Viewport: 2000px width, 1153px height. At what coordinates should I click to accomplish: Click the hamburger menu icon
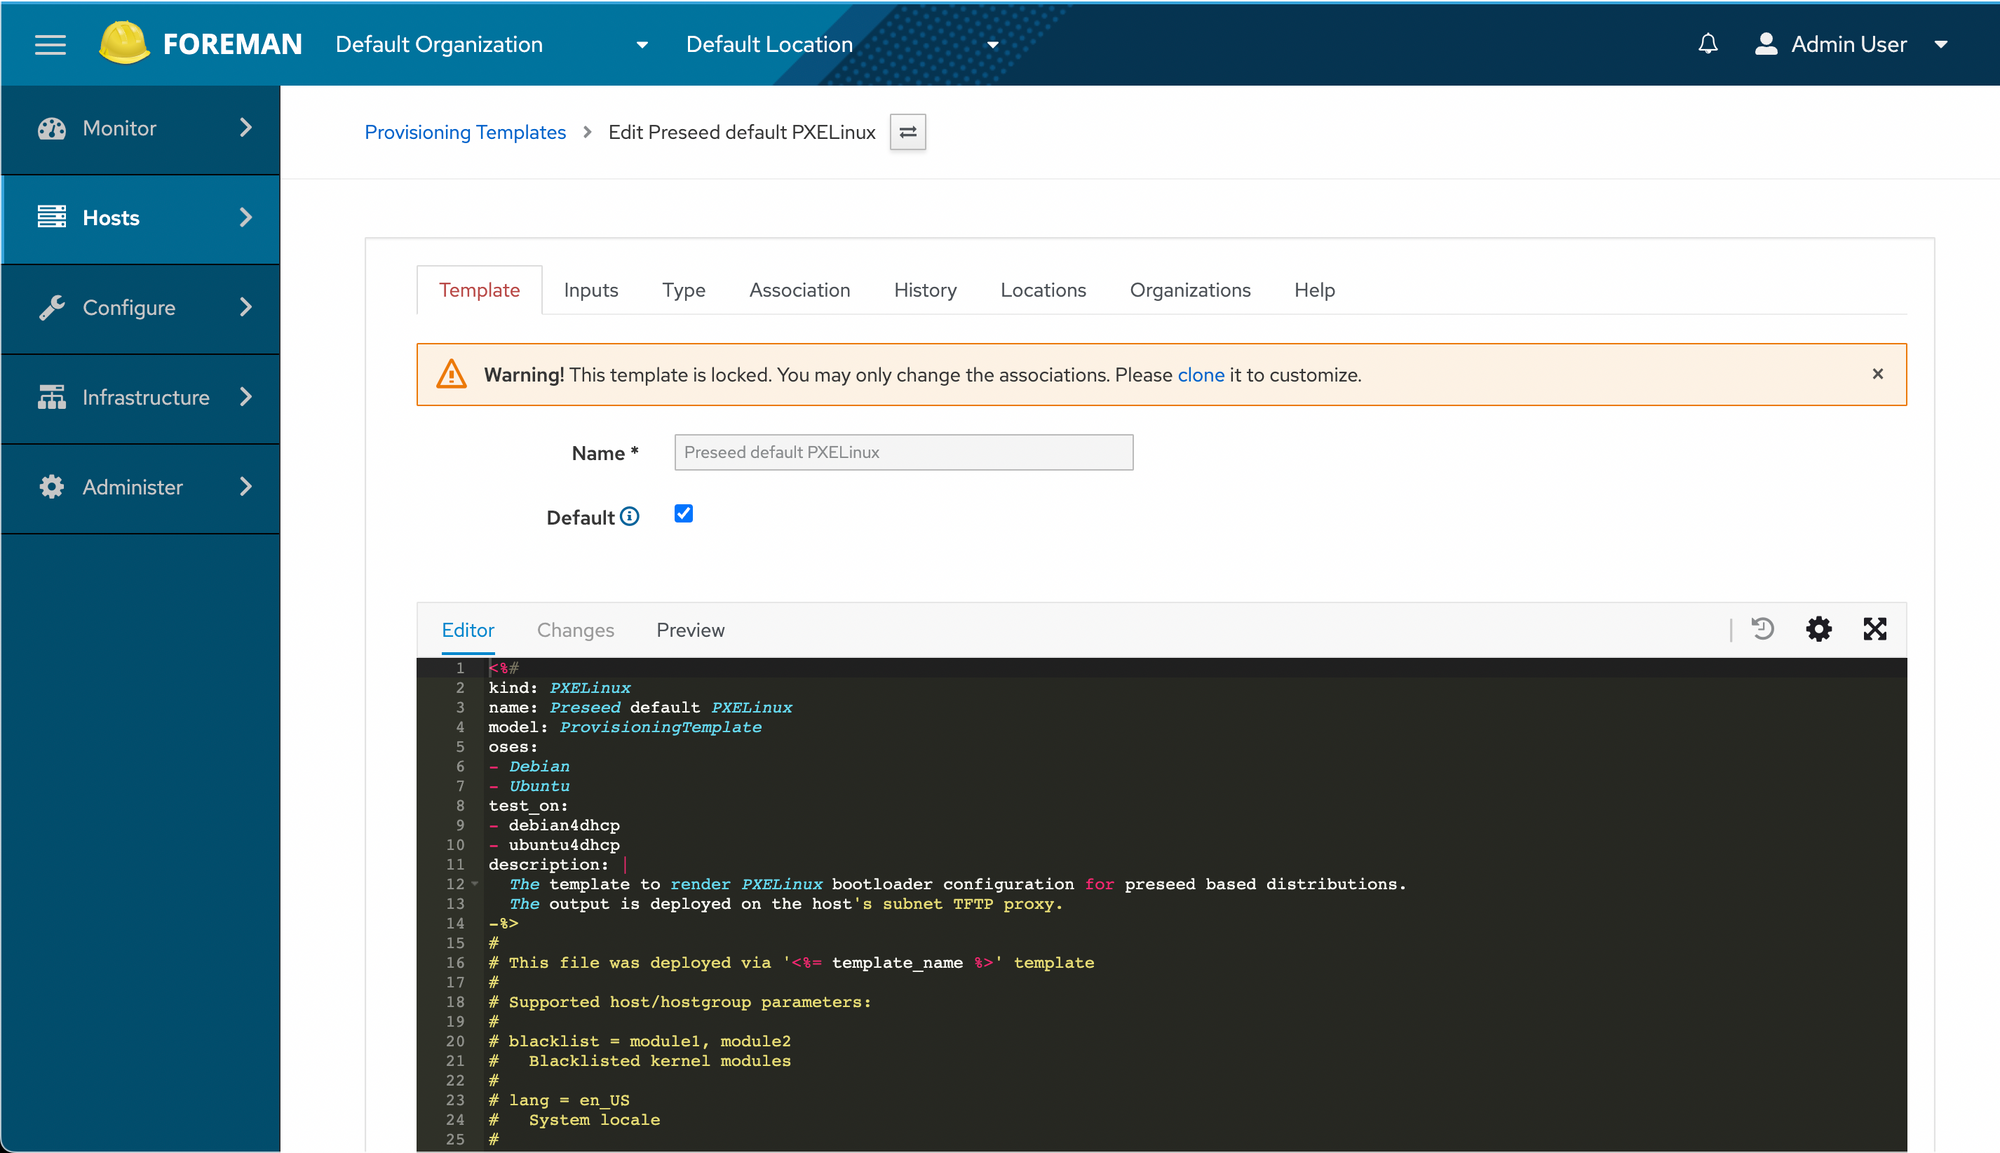(x=50, y=45)
